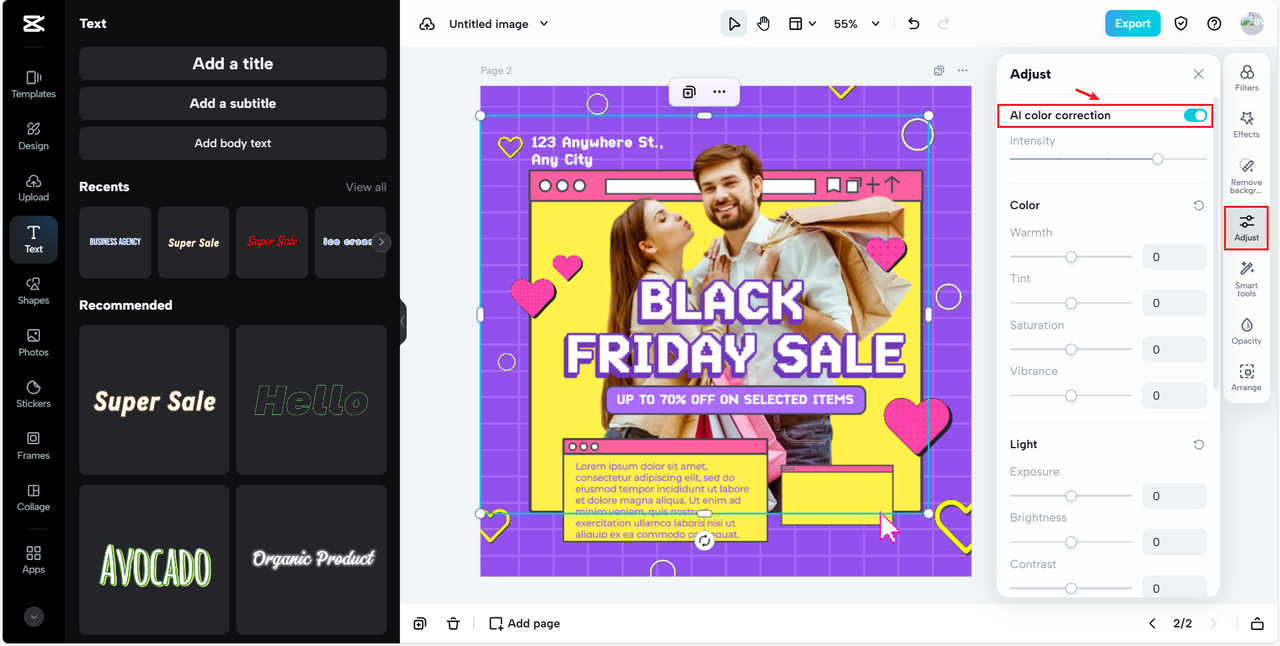Duplicate Page 2 using page header icon
The height and width of the screenshot is (646, 1280).
click(x=939, y=71)
